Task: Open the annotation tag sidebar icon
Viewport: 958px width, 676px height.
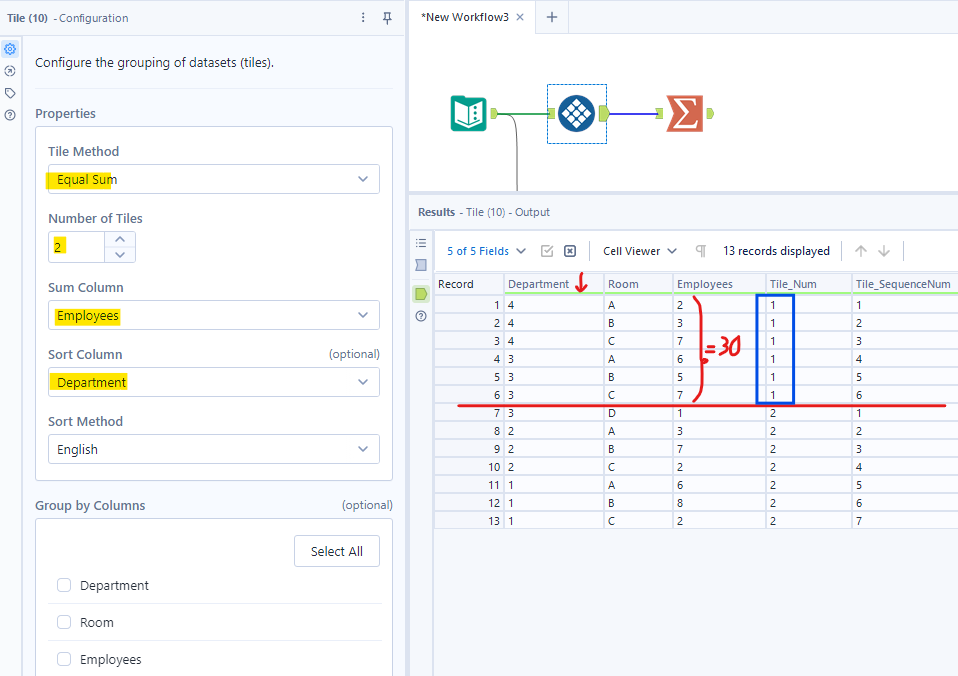Action: (10, 93)
